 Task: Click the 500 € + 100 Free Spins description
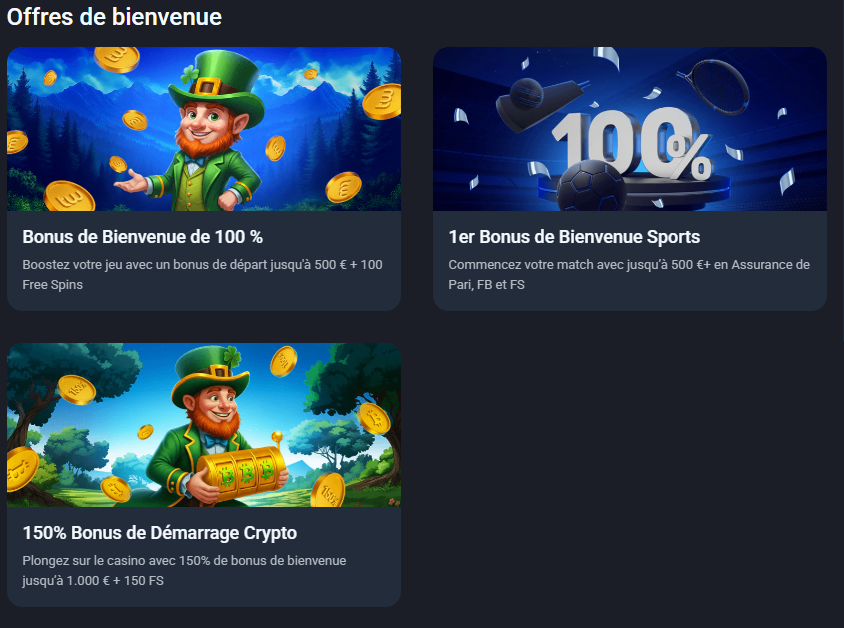[x=202, y=274]
